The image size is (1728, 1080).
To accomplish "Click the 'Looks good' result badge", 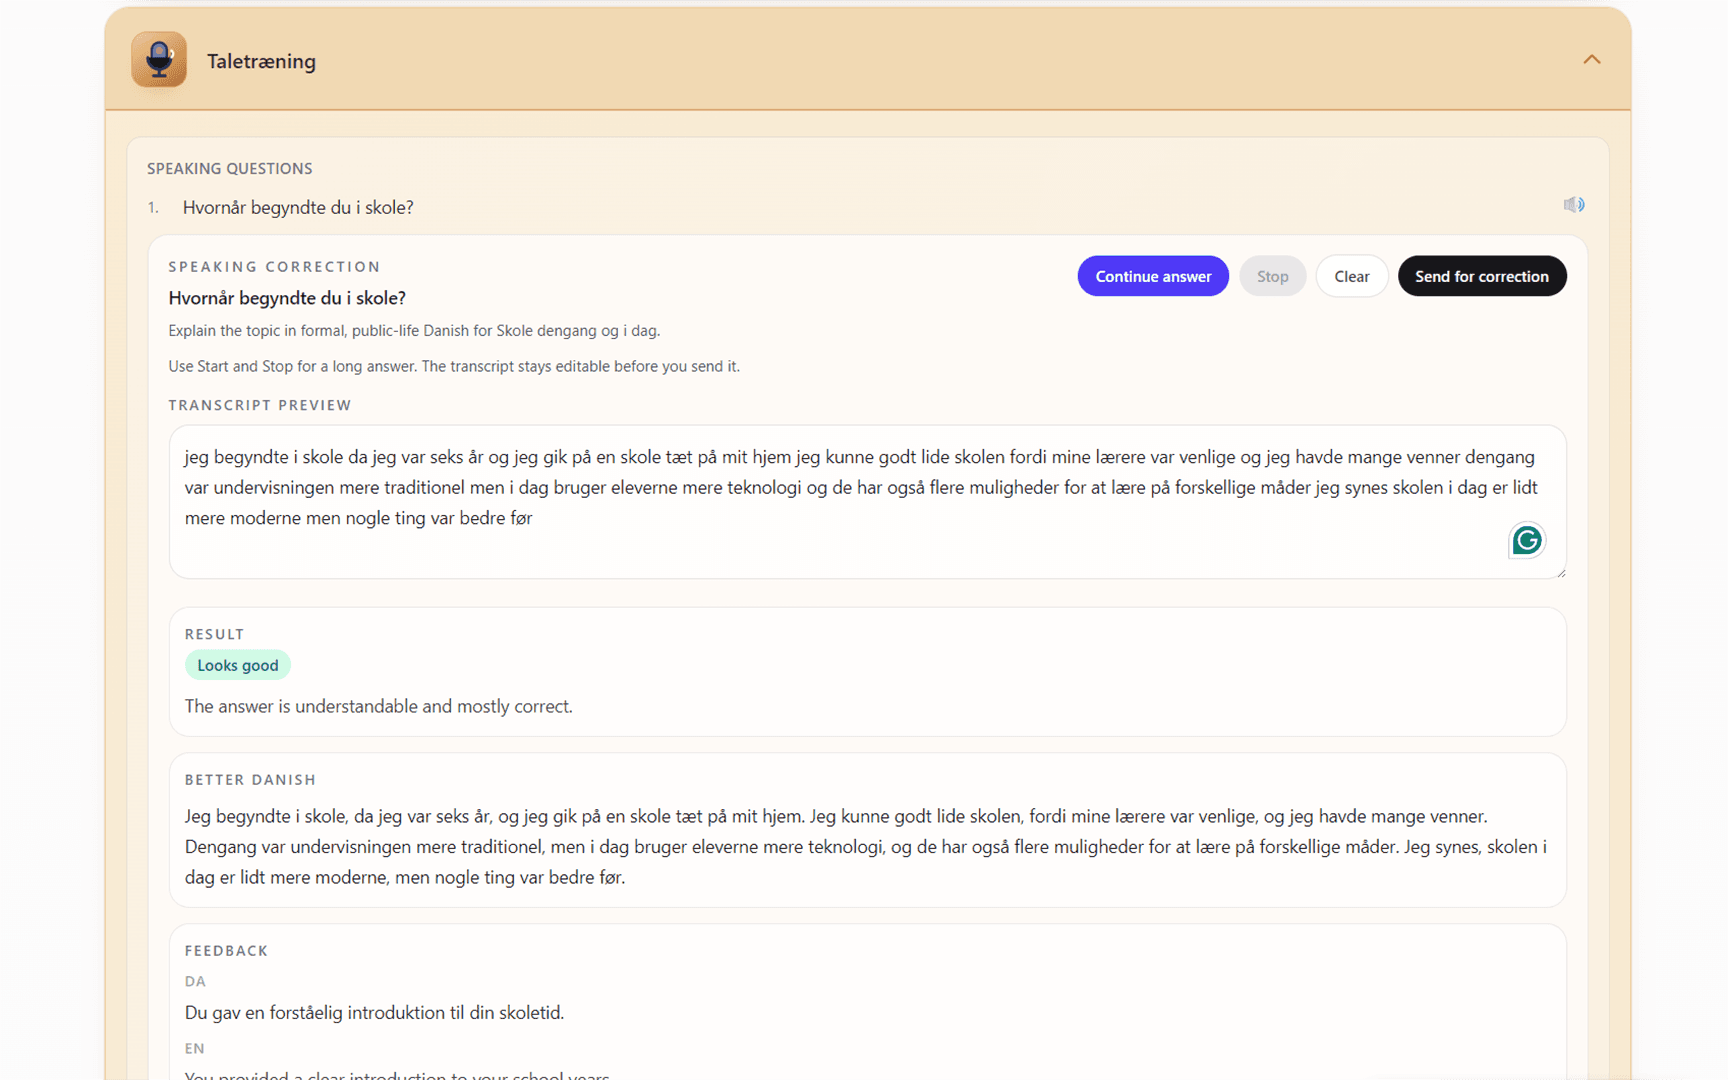I will (x=238, y=665).
